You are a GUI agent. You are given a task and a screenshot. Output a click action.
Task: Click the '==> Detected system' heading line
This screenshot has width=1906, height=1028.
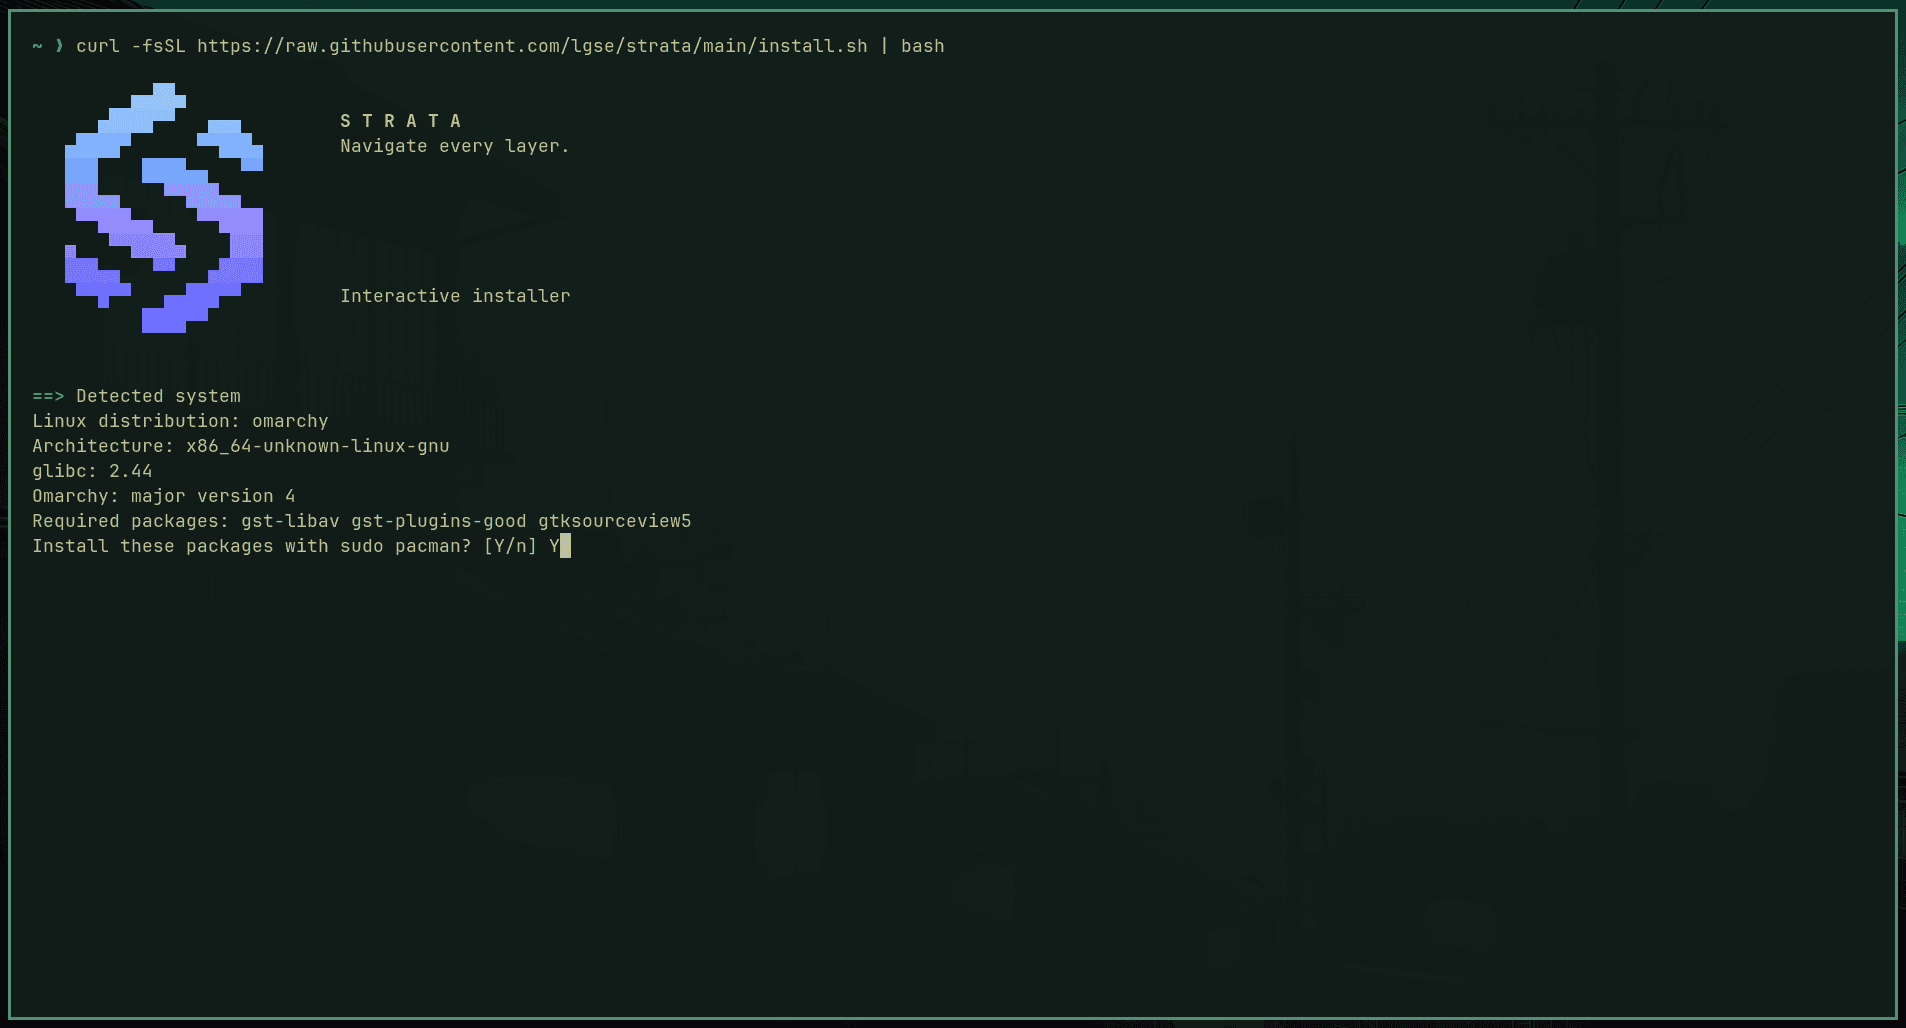click(136, 396)
